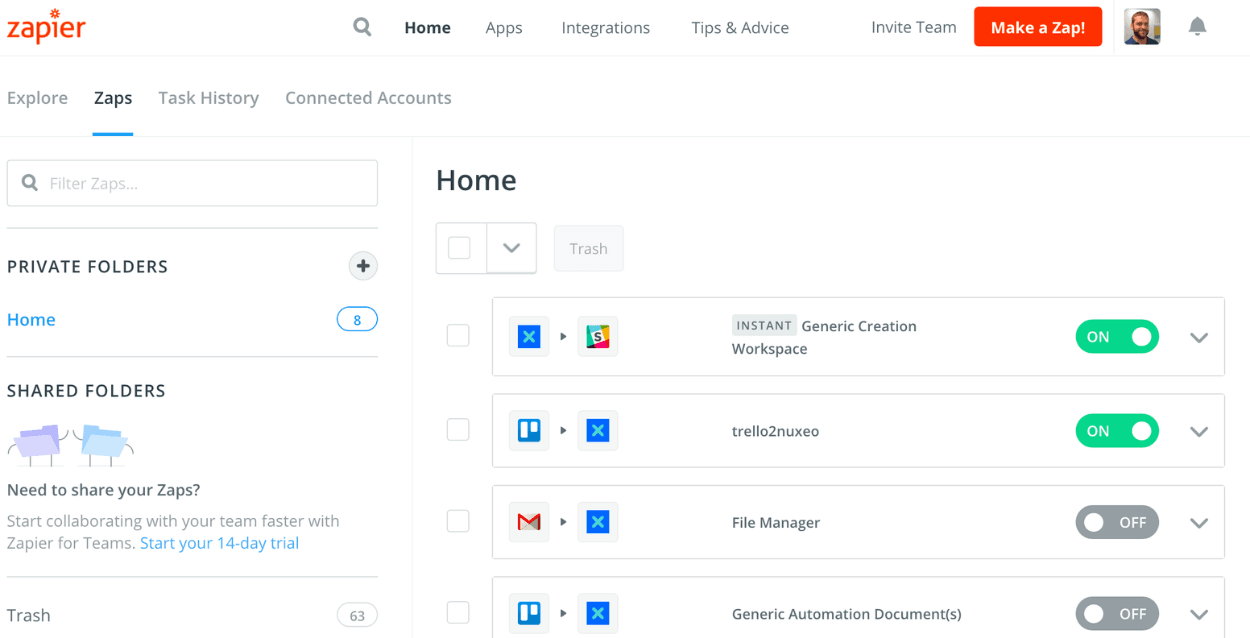
Task: Expand the File Manager zap options chevron
Action: [1199, 523]
